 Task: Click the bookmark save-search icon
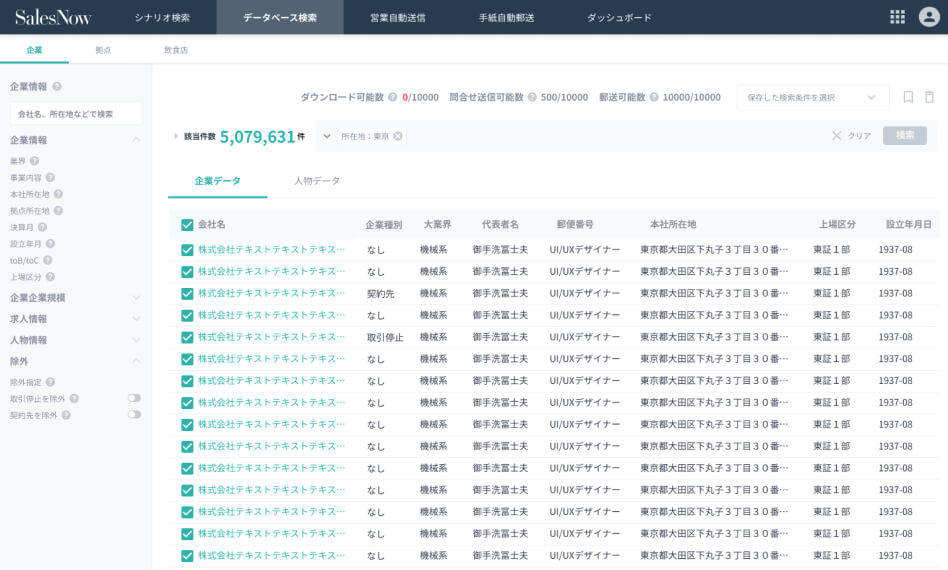[x=908, y=97]
